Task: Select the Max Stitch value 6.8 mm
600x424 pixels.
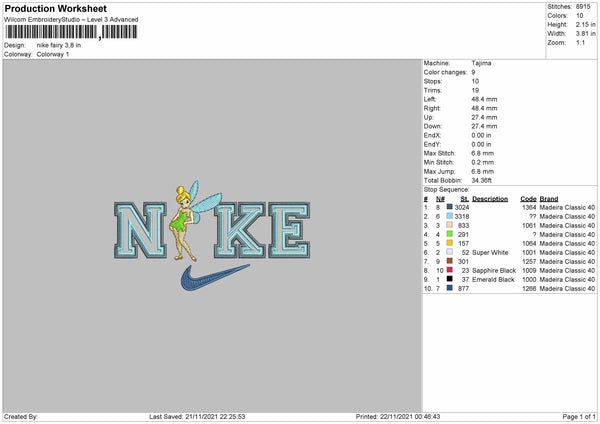Action: point(483,153)
